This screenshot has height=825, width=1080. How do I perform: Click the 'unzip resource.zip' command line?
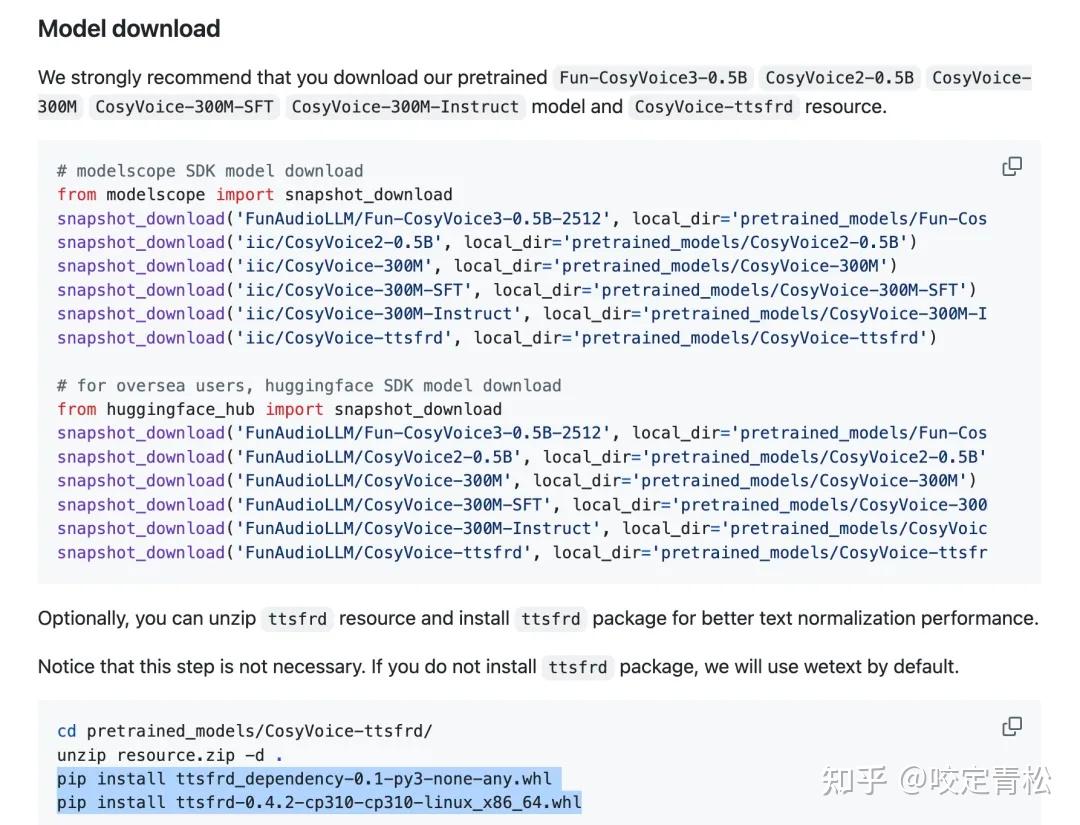pyautogui.click(x=169, y=755)
